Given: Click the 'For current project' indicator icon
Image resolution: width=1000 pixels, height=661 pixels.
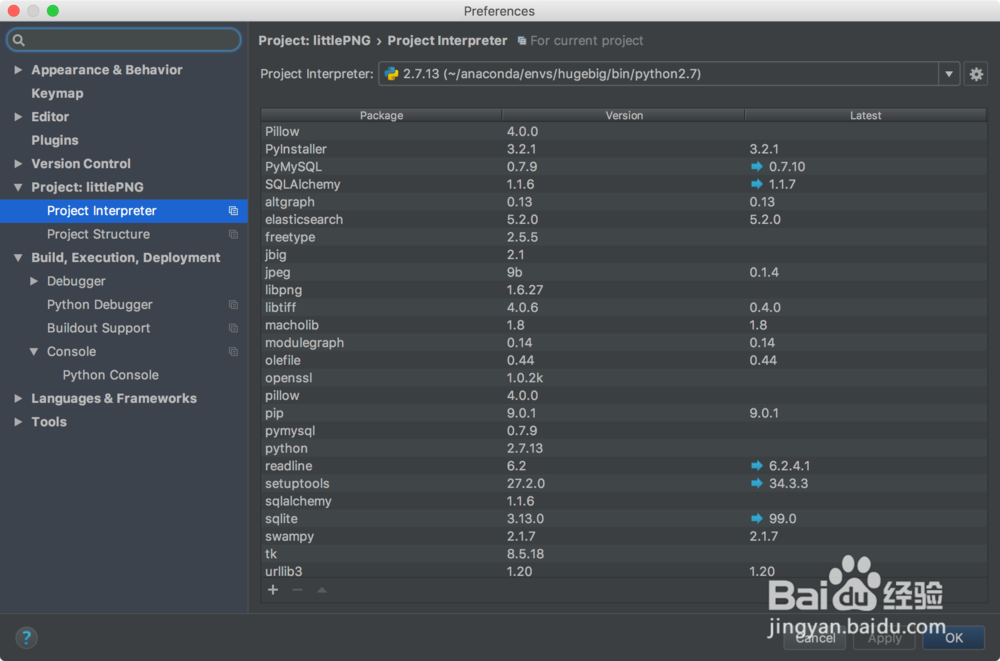Looking at the screenshot, I should point(522,40).
